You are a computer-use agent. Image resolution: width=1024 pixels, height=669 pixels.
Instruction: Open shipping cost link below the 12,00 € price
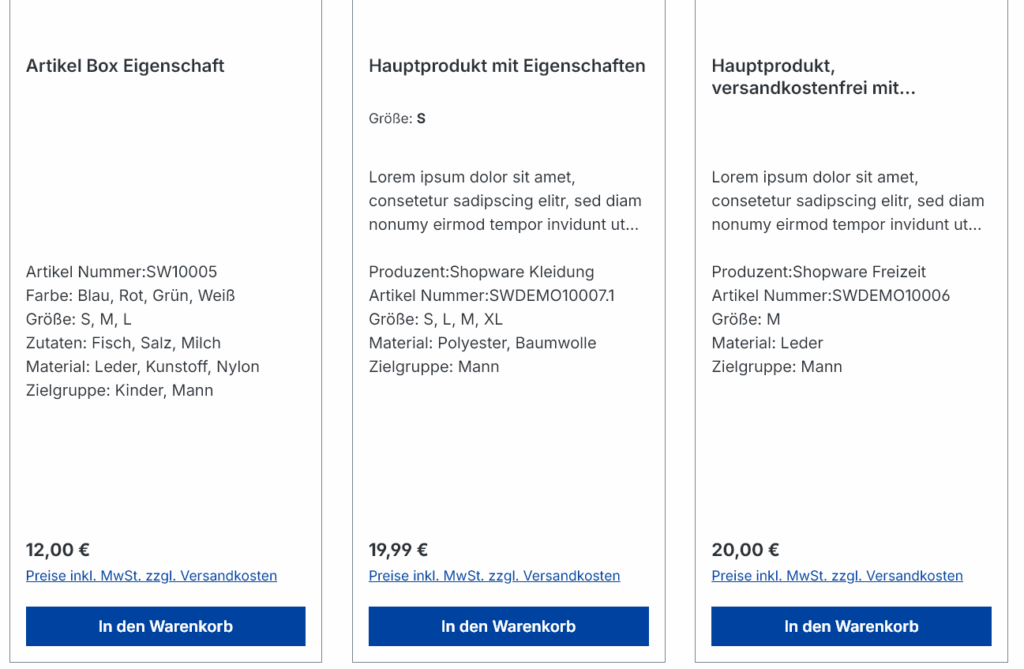[152, 576]
